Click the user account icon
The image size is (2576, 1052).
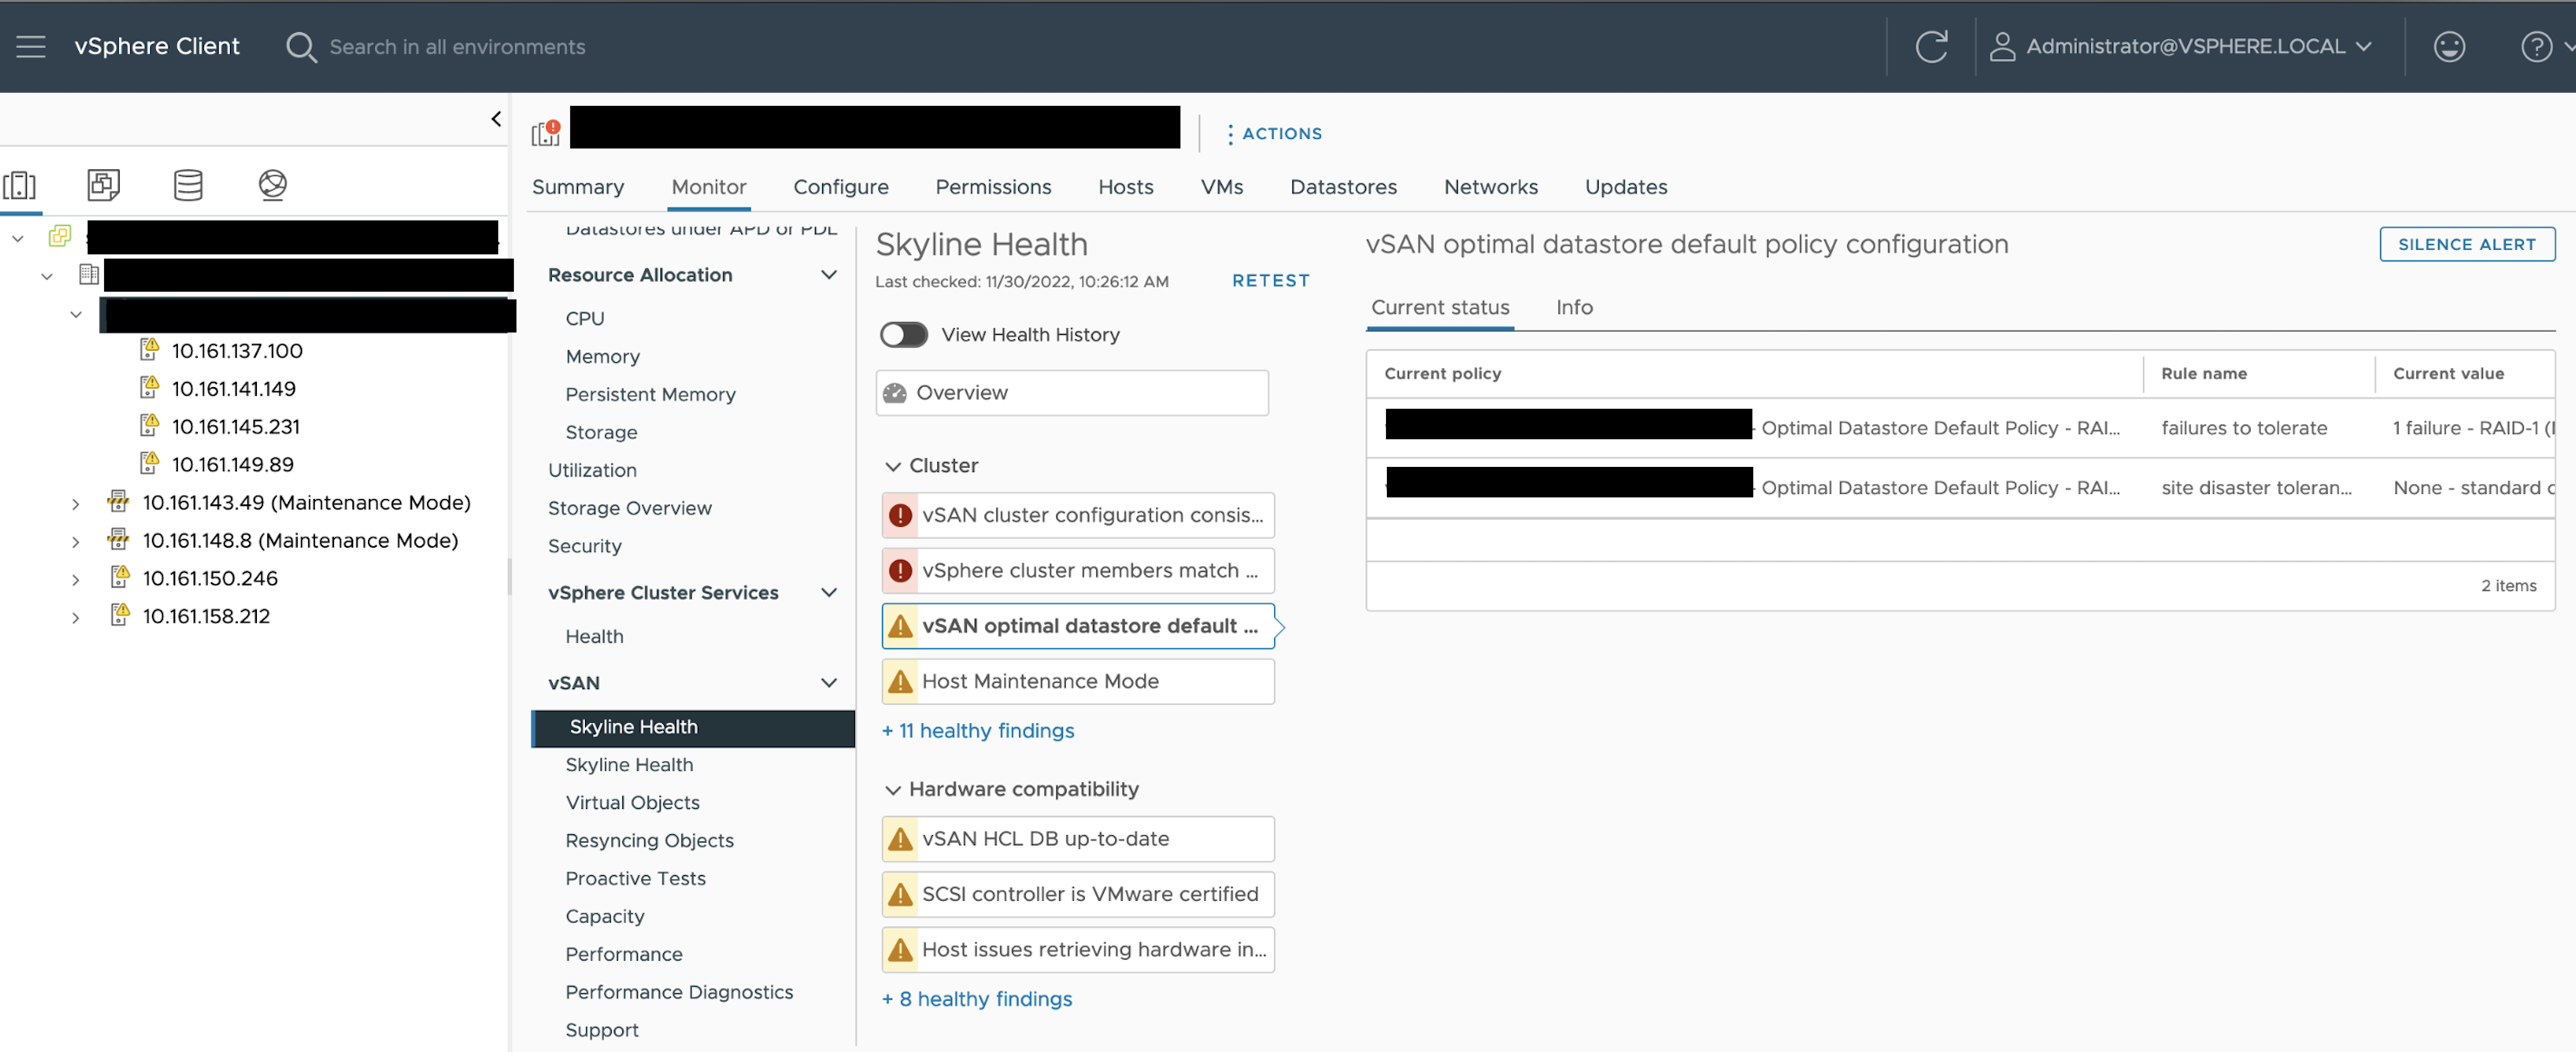[2001, 46]
